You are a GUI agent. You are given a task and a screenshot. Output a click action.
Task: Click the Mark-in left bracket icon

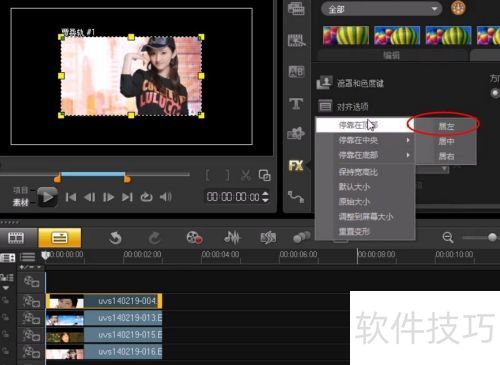click(208, 175)
